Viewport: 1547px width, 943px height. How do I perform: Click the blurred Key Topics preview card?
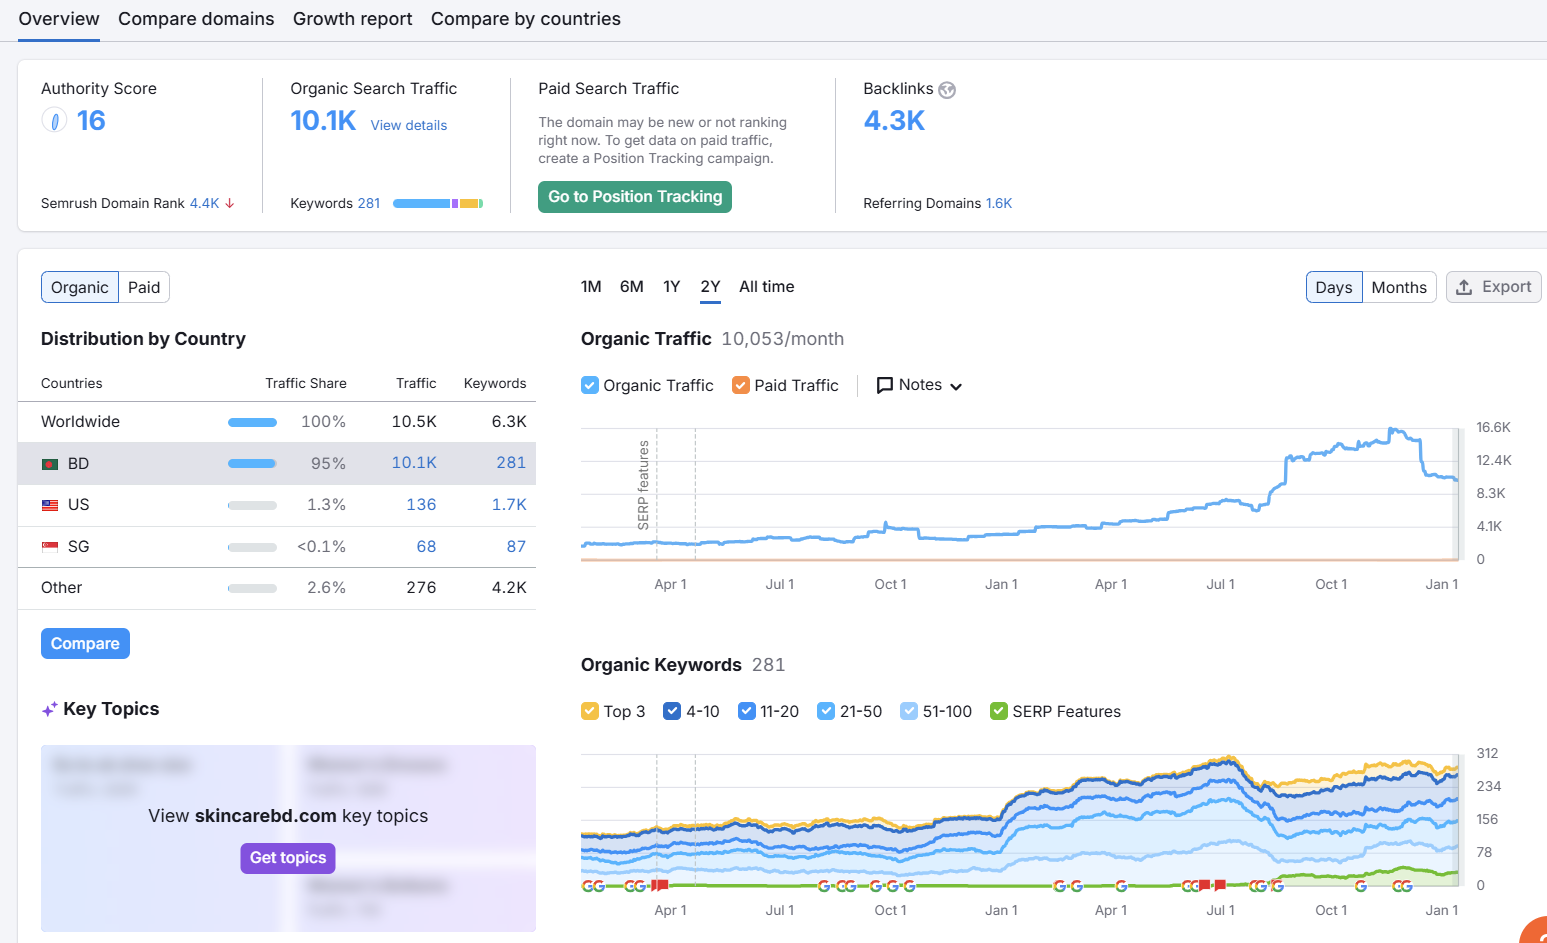tap(288, 838)
